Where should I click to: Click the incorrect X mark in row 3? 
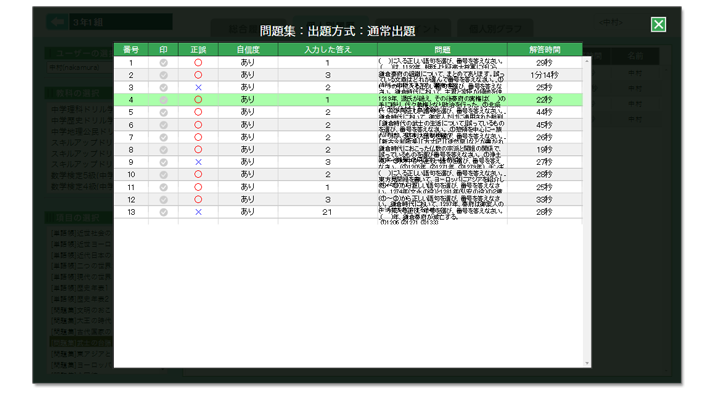point(198,88)
